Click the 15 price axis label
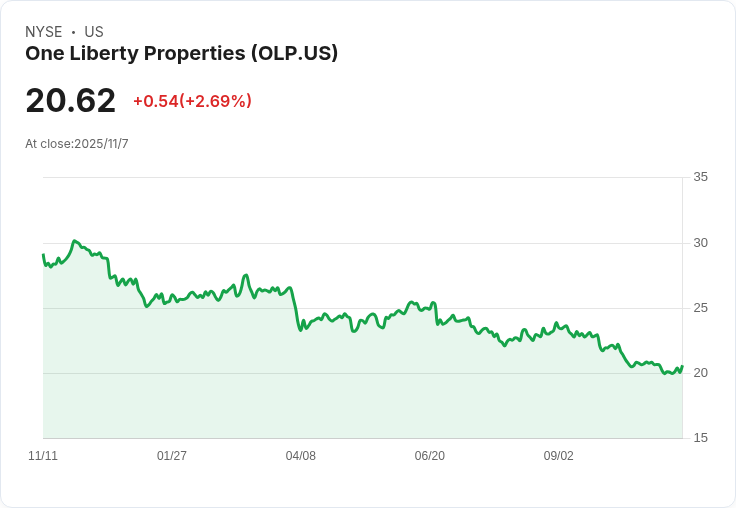The width and height of the screenshot is (736, 508). tap(700, 438)
